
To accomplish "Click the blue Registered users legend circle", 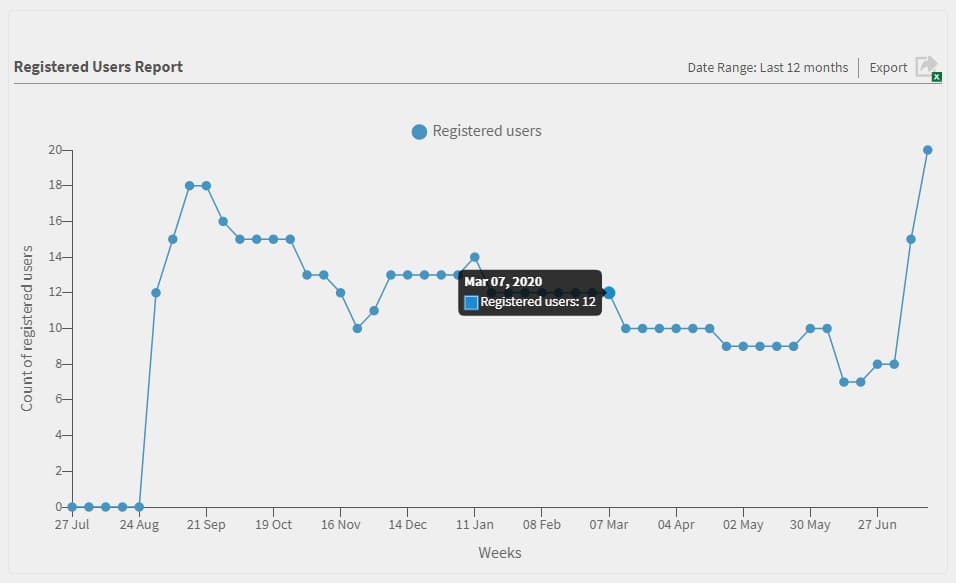I will pyautogui.click(x=417, y=131).
